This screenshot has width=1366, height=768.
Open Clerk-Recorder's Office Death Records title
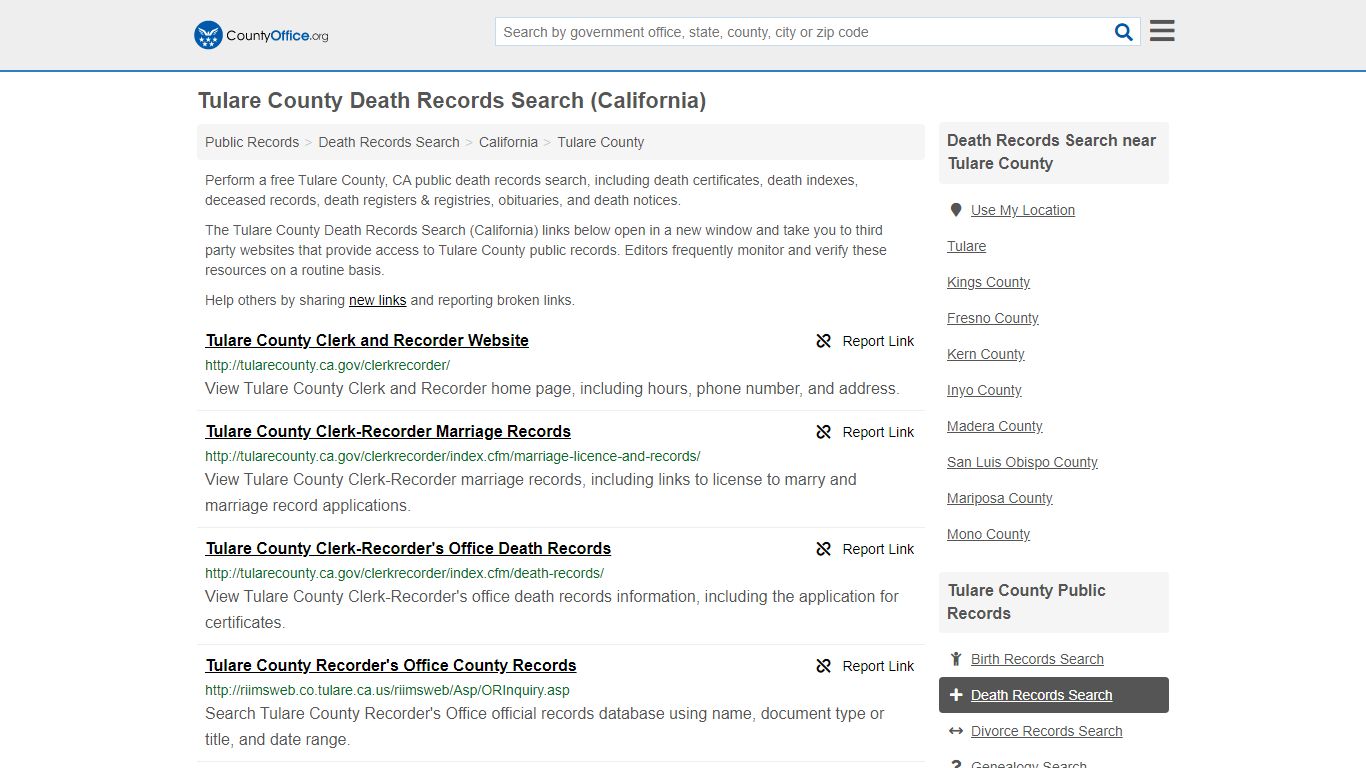tap(408, 548)
